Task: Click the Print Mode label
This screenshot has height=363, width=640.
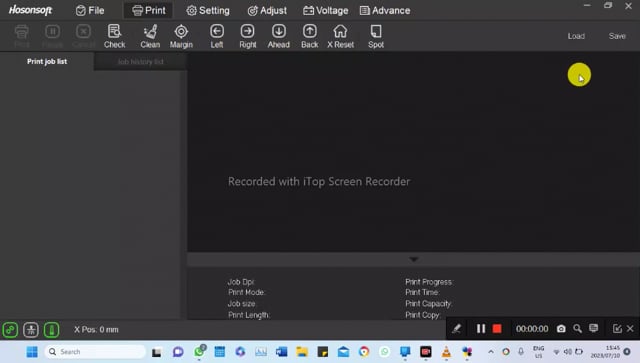Action: pyautogui.click(x=247, y=292)
